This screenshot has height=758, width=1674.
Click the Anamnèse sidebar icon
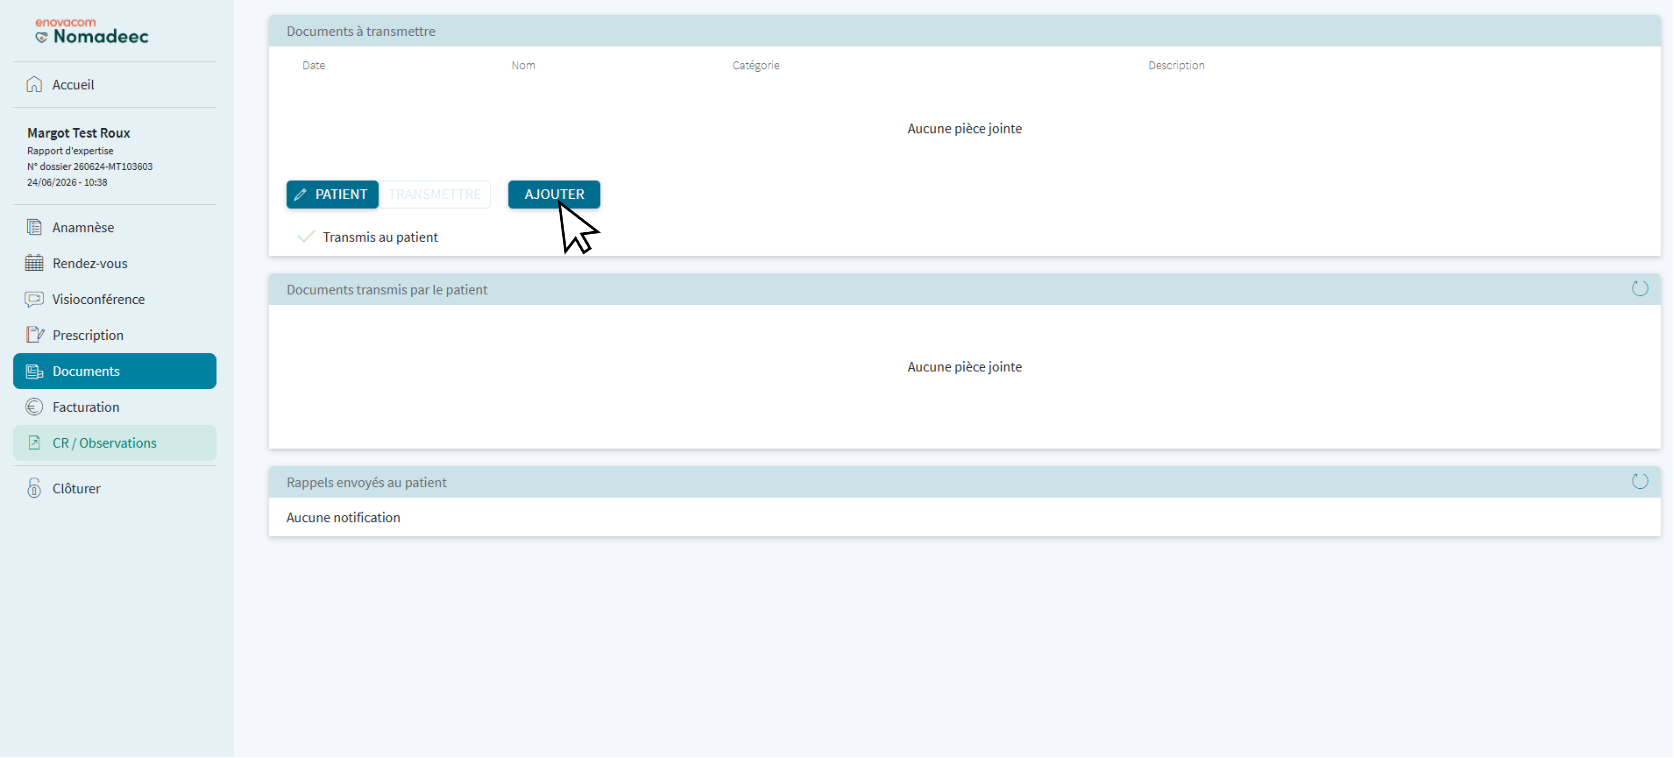pos(34,227)
